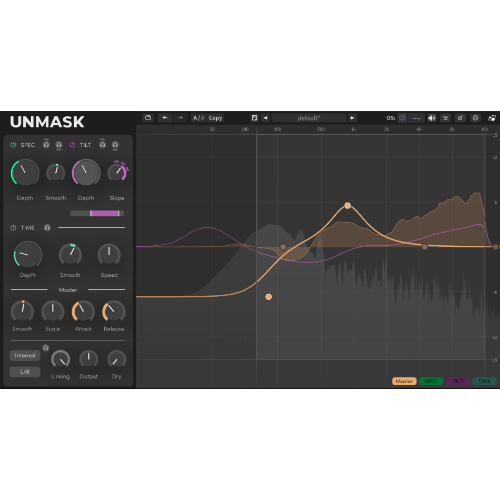Select the orange peak node on curve
The width and height of the screenshot is (500, 500).
pos(347,206)
